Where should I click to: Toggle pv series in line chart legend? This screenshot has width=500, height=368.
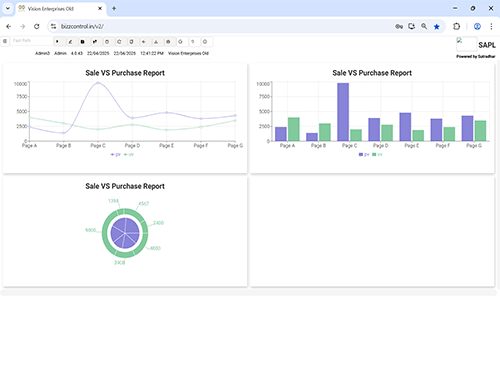coord(115,155)
